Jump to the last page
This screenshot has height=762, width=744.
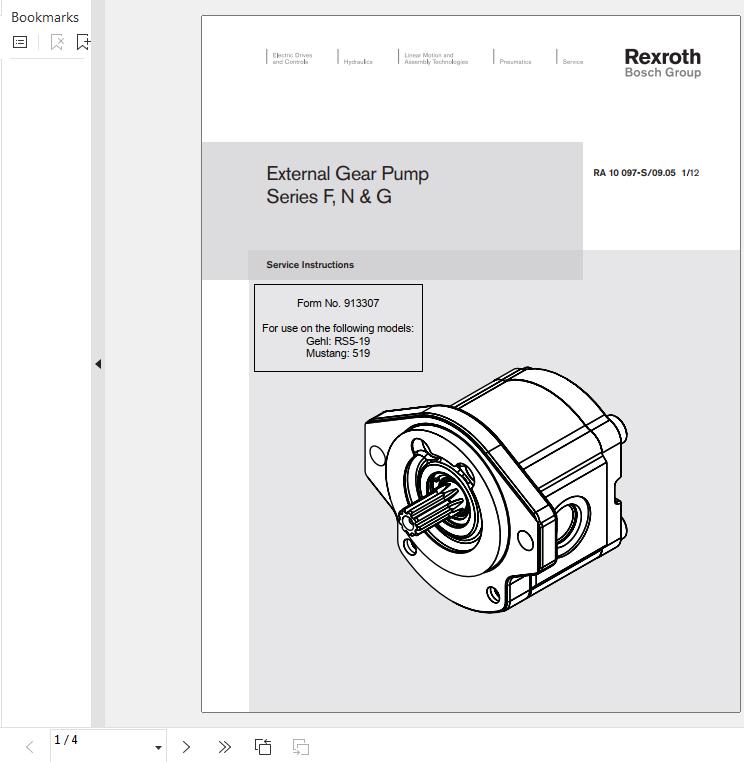pos(224,747)
